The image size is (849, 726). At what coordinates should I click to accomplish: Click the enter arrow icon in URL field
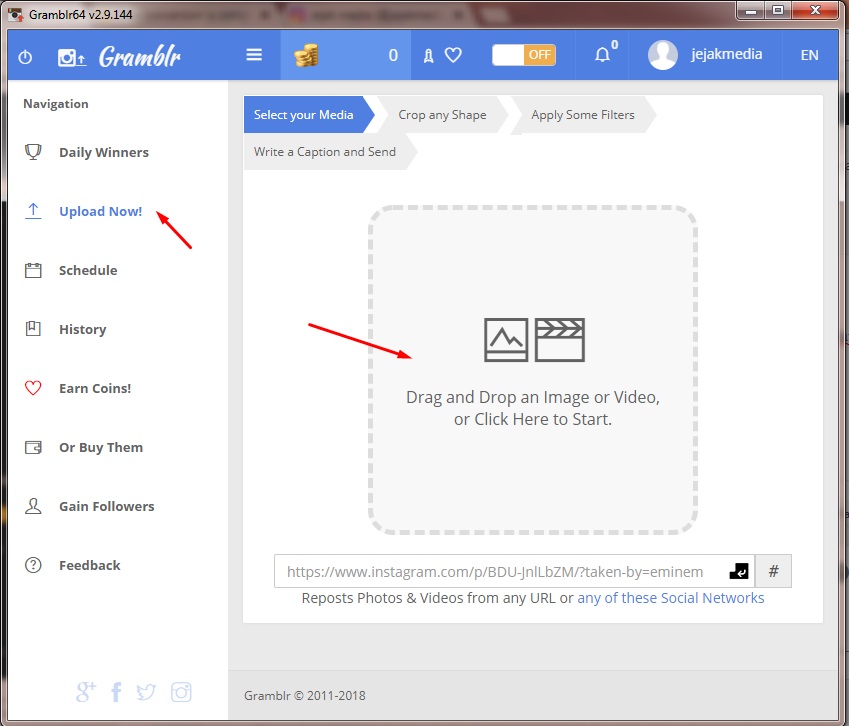point(739,571)
